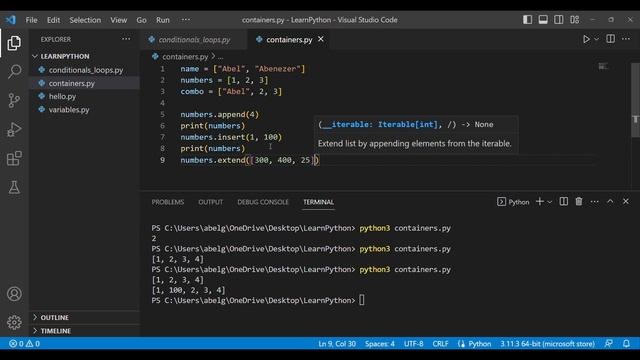640x360 pixels.
Task: Split the terminal panel
Action: click(x=563, y=202)
